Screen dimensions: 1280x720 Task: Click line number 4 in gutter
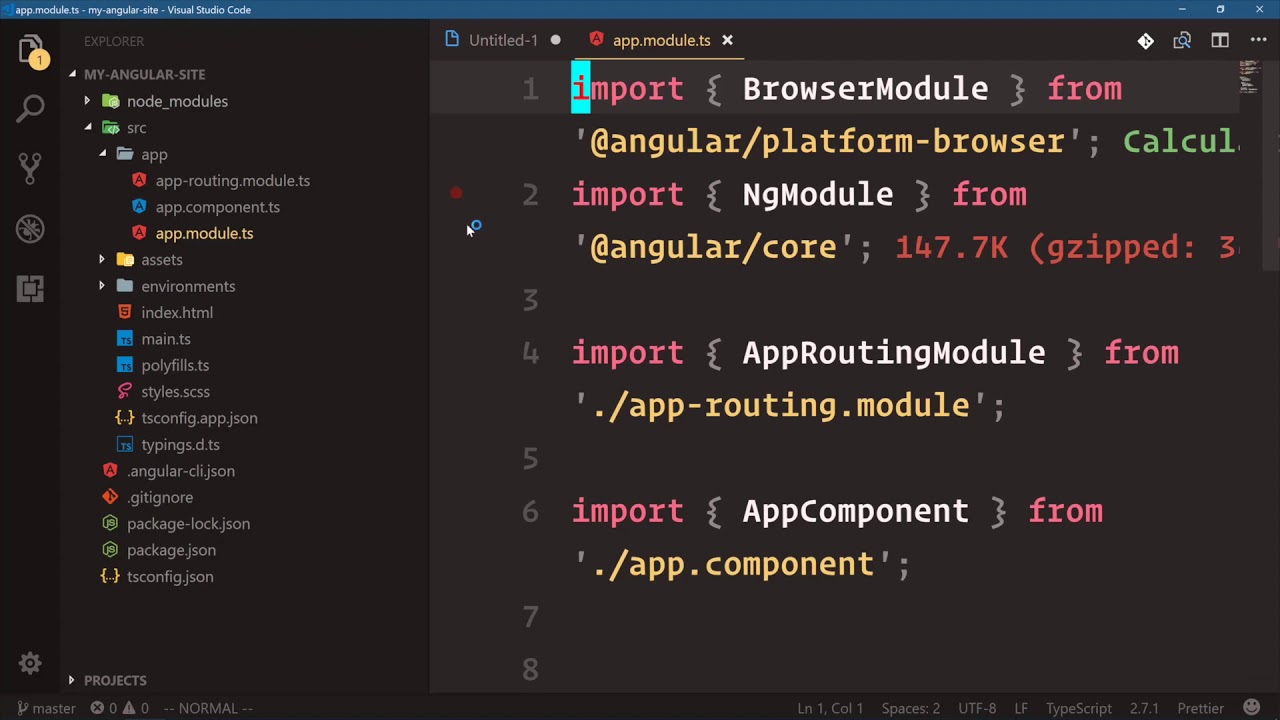pos(530,352)
